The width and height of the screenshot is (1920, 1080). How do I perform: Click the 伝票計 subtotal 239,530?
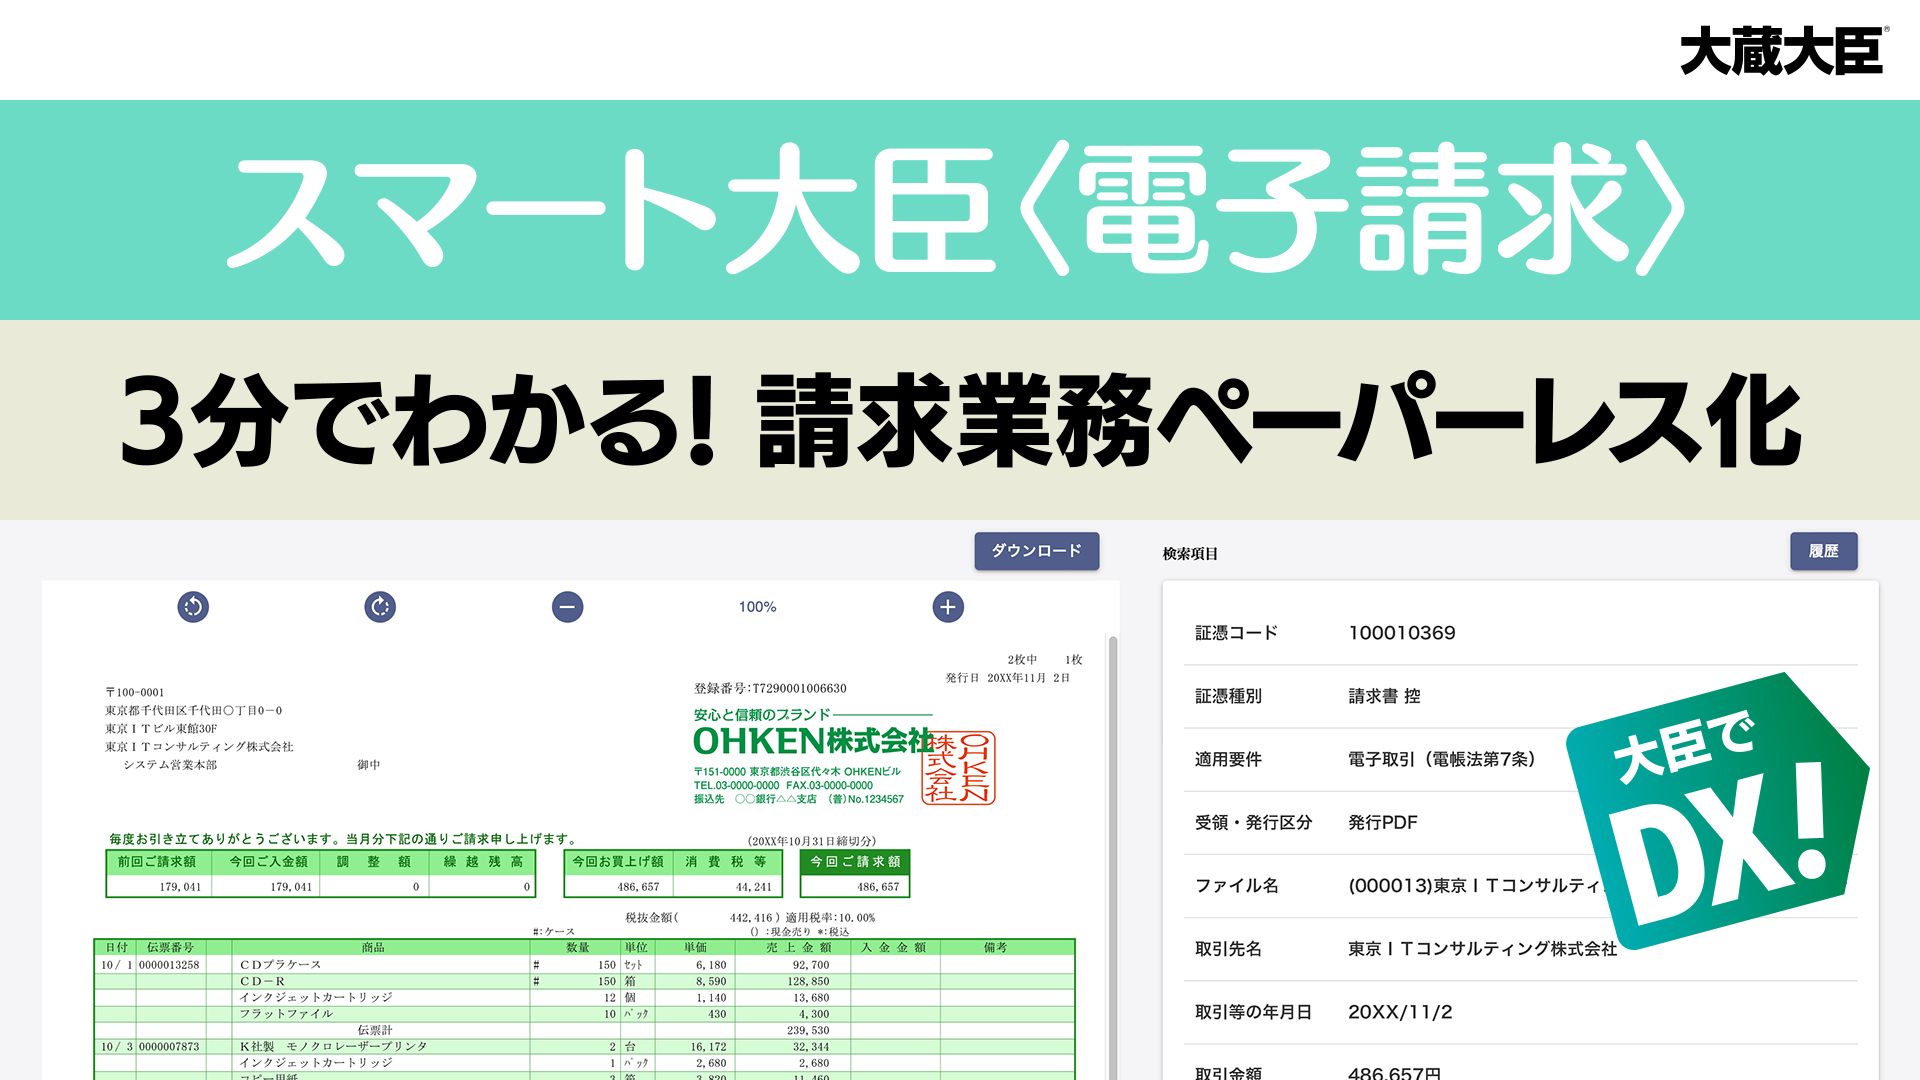(x=808, y=1030)
